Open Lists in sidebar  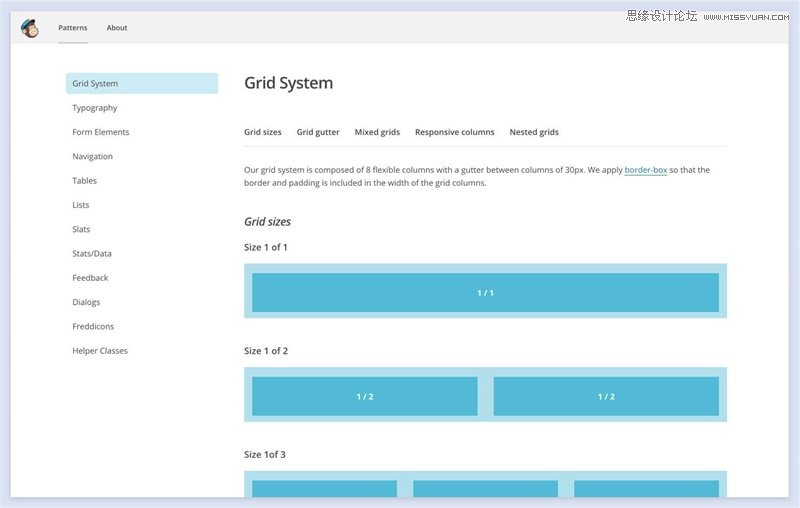point(81,205)
